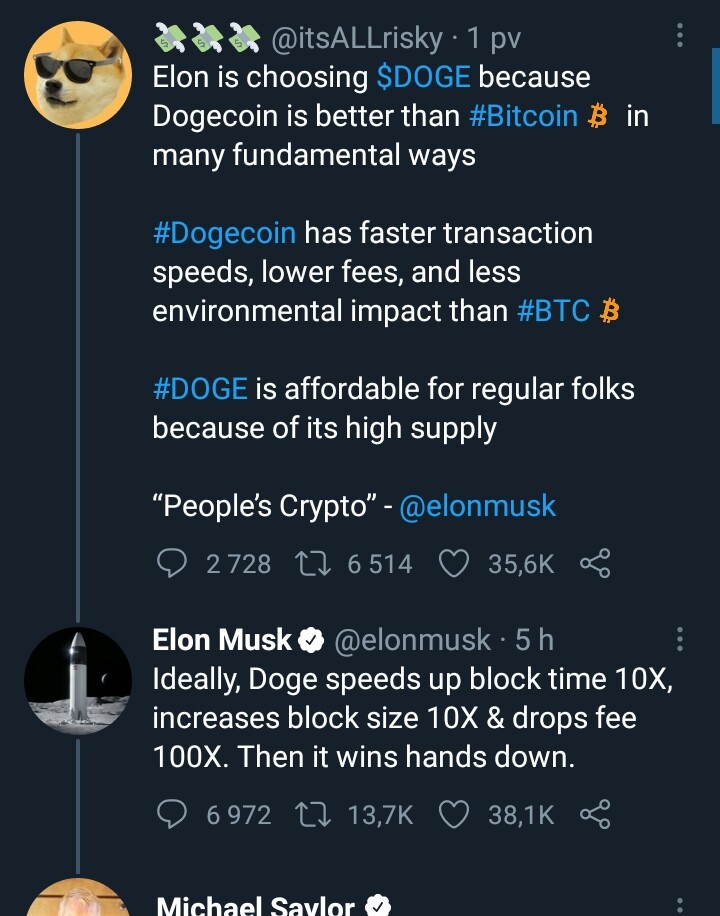
Task: Open more options for Elon Musk's tweet
Action: (x=680, y=639)
